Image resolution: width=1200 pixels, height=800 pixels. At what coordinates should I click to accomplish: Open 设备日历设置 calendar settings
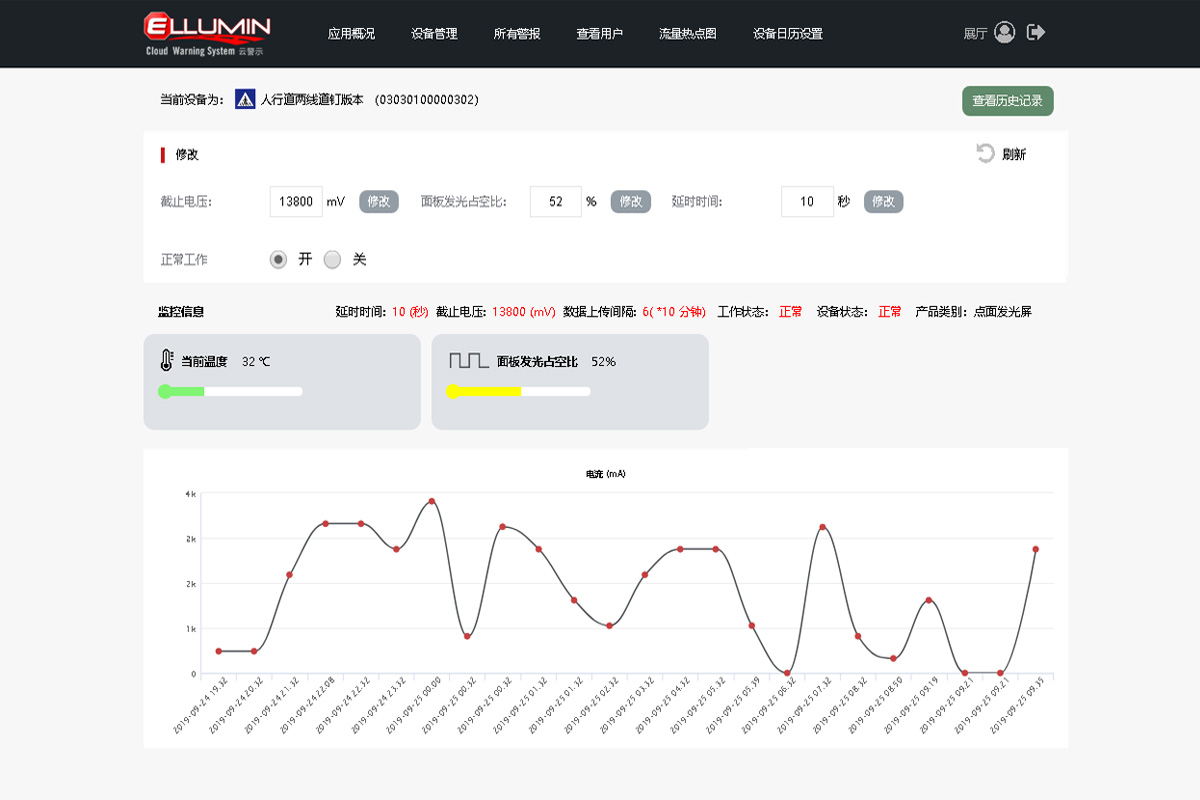787,33
